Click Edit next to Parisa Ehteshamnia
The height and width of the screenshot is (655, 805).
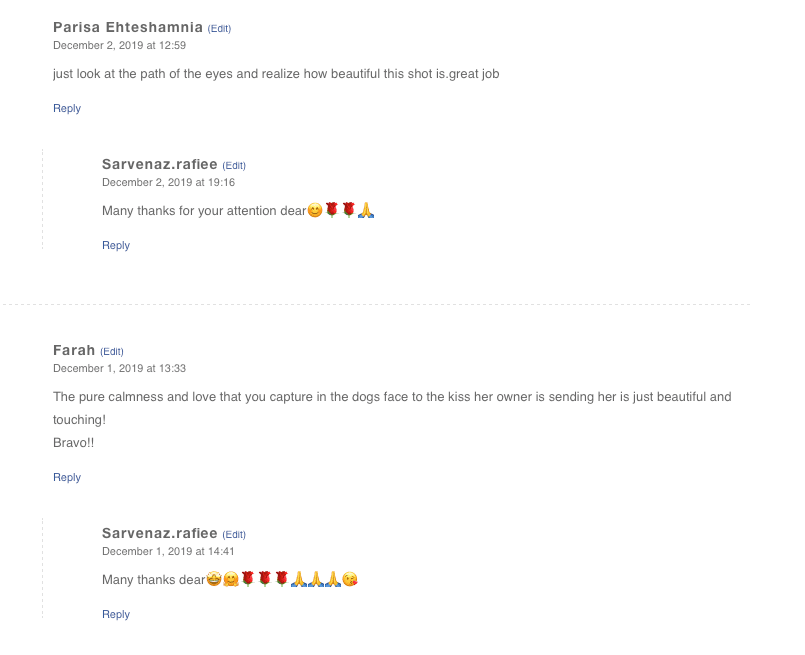pyautogui.click(x=219, y=28)
